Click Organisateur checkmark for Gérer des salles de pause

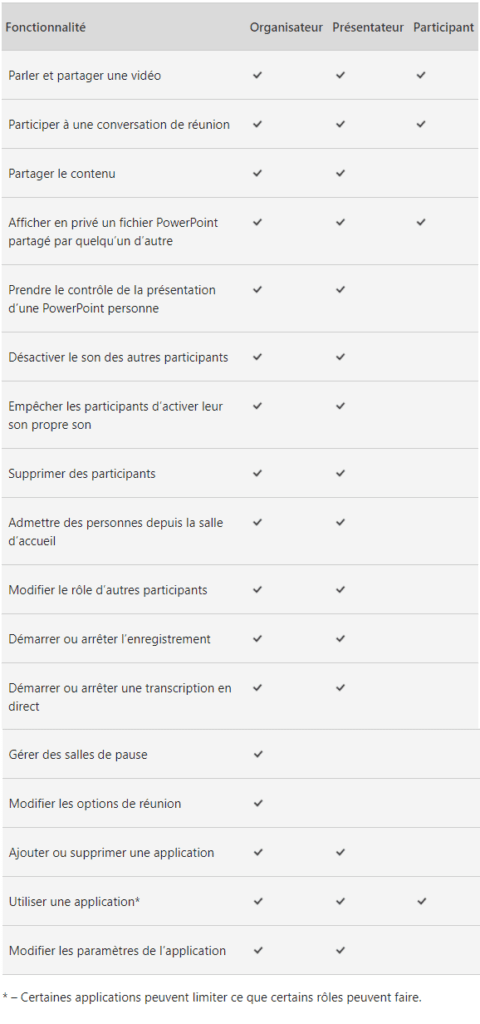pyautogui.click(x=257, y=754)
